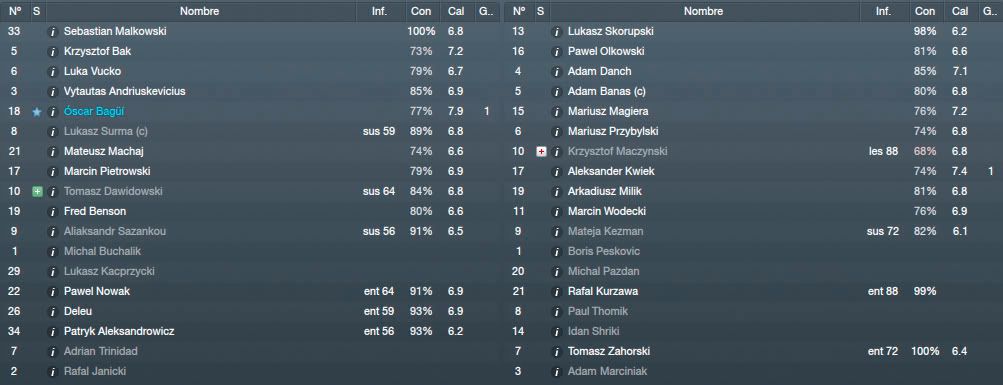Viewport: 1003px width, 385px height.
Task: Click the right table's Inf. column header
Action: point(883,11)
